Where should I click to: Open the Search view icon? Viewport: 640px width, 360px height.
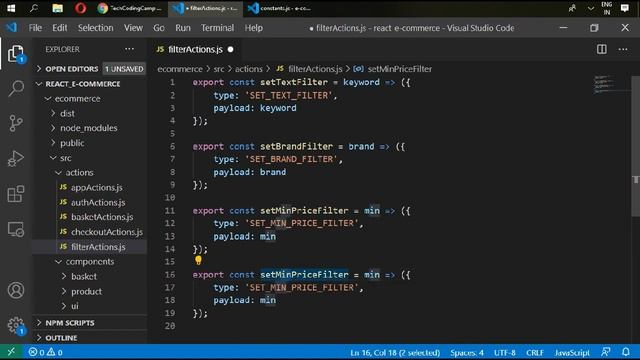[16, 88]
